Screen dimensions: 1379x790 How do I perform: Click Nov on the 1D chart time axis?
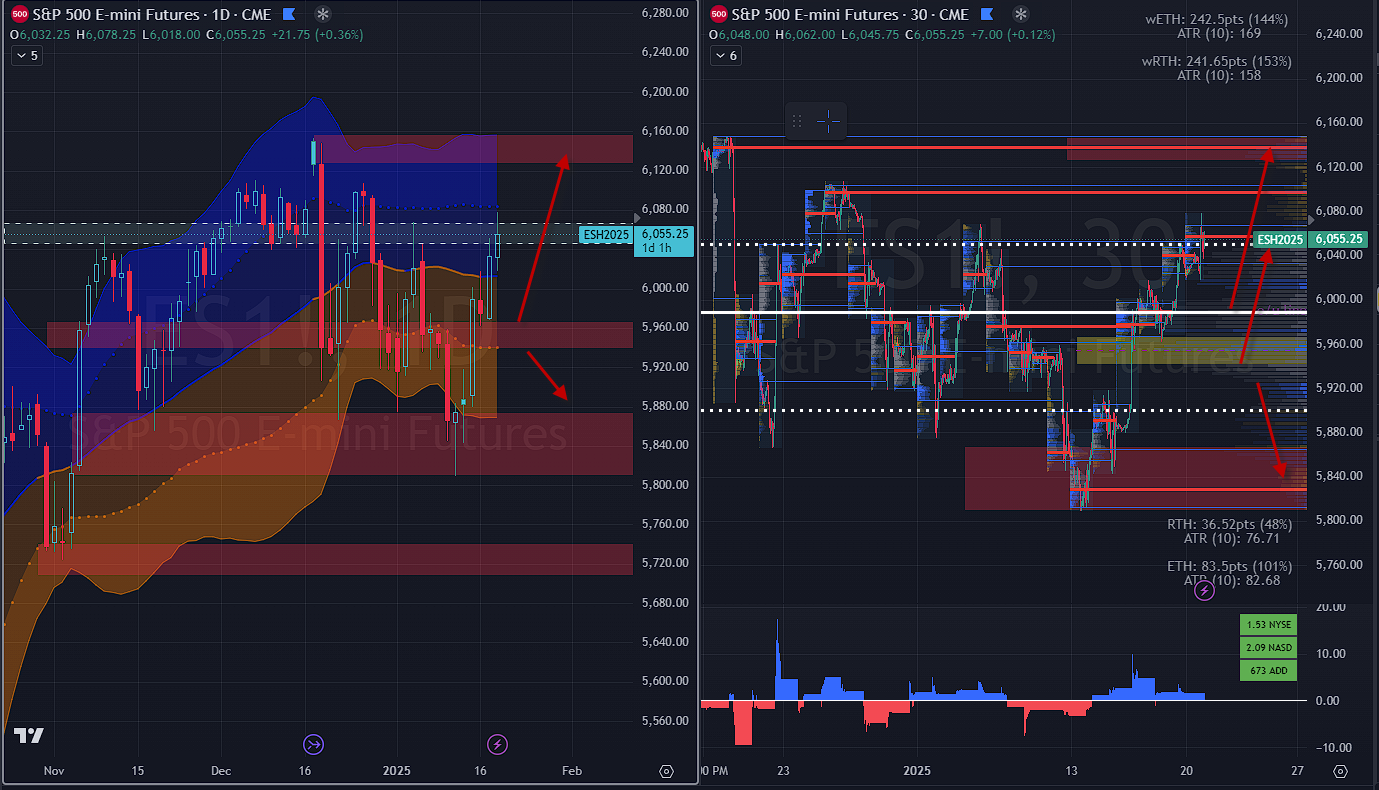54,771
